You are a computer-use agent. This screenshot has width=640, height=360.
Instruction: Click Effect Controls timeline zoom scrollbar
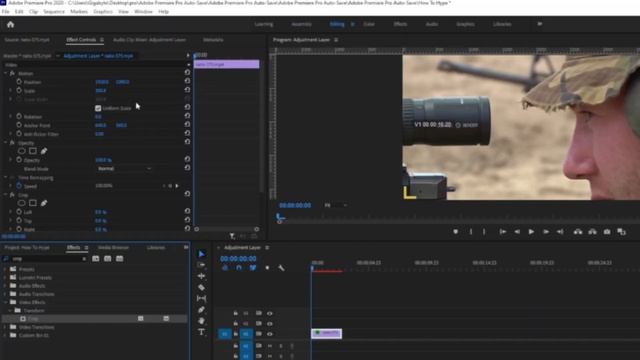[227, 229]
